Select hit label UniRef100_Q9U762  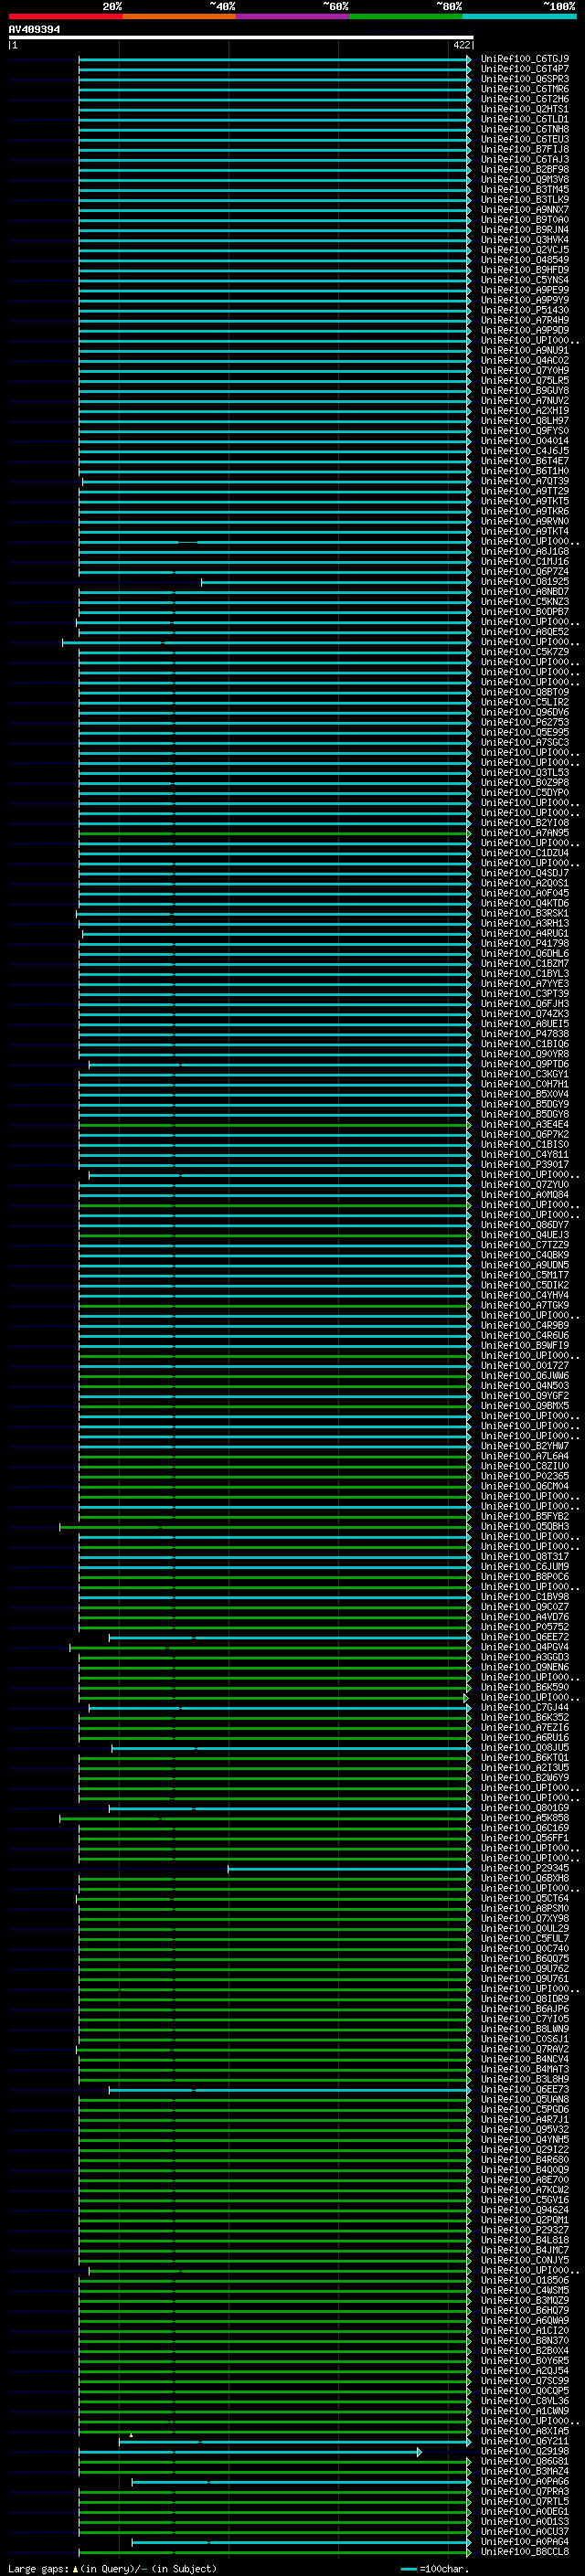point(525,1969)
